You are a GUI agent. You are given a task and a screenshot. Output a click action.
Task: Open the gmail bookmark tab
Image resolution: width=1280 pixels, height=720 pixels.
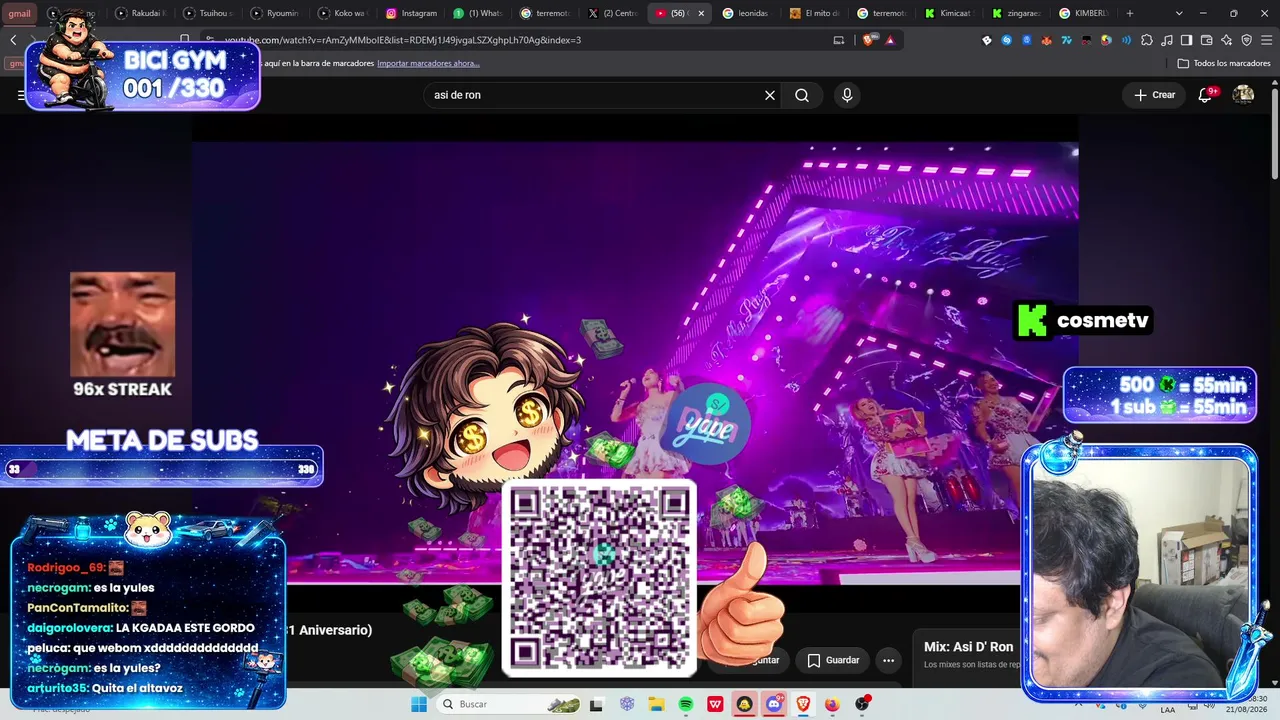tap(19, 13)
